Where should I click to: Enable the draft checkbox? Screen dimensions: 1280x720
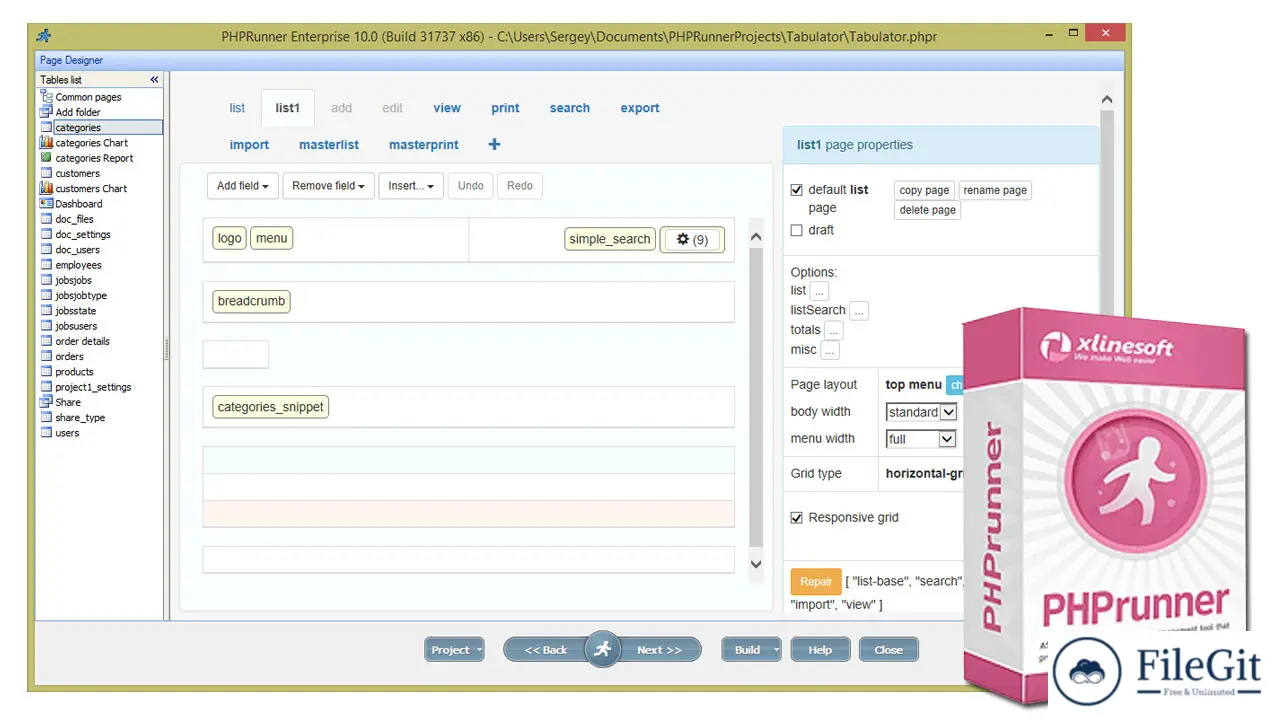(796, 230)
